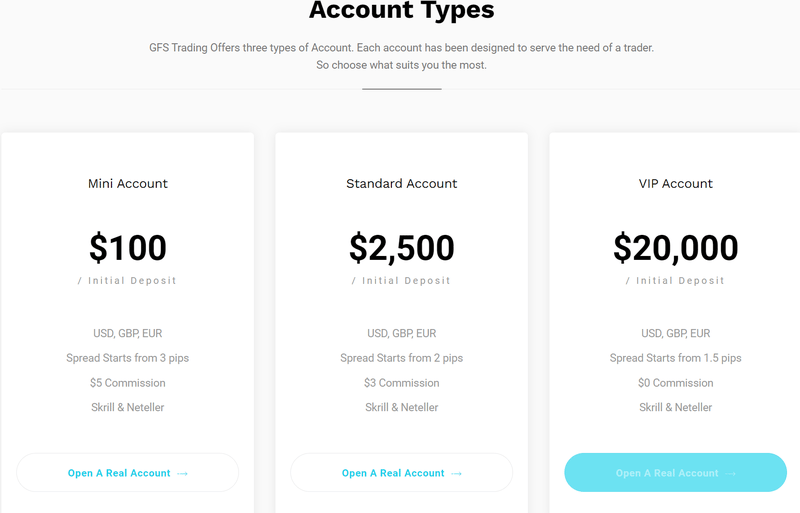
Task: Click the $20,000 initial deposit price
Action: tap(676, 248)
